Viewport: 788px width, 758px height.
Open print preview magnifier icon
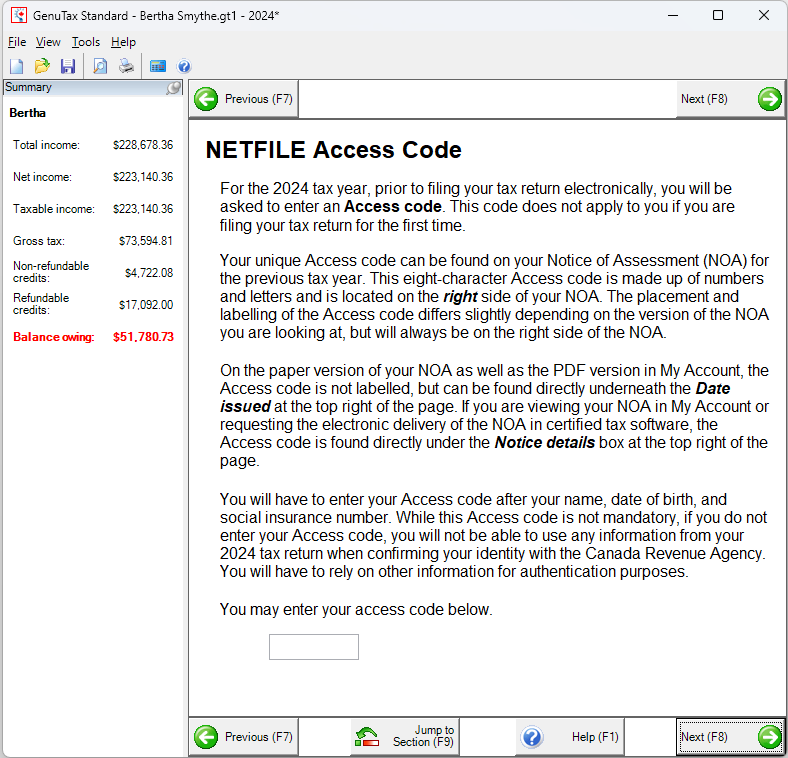100,66
